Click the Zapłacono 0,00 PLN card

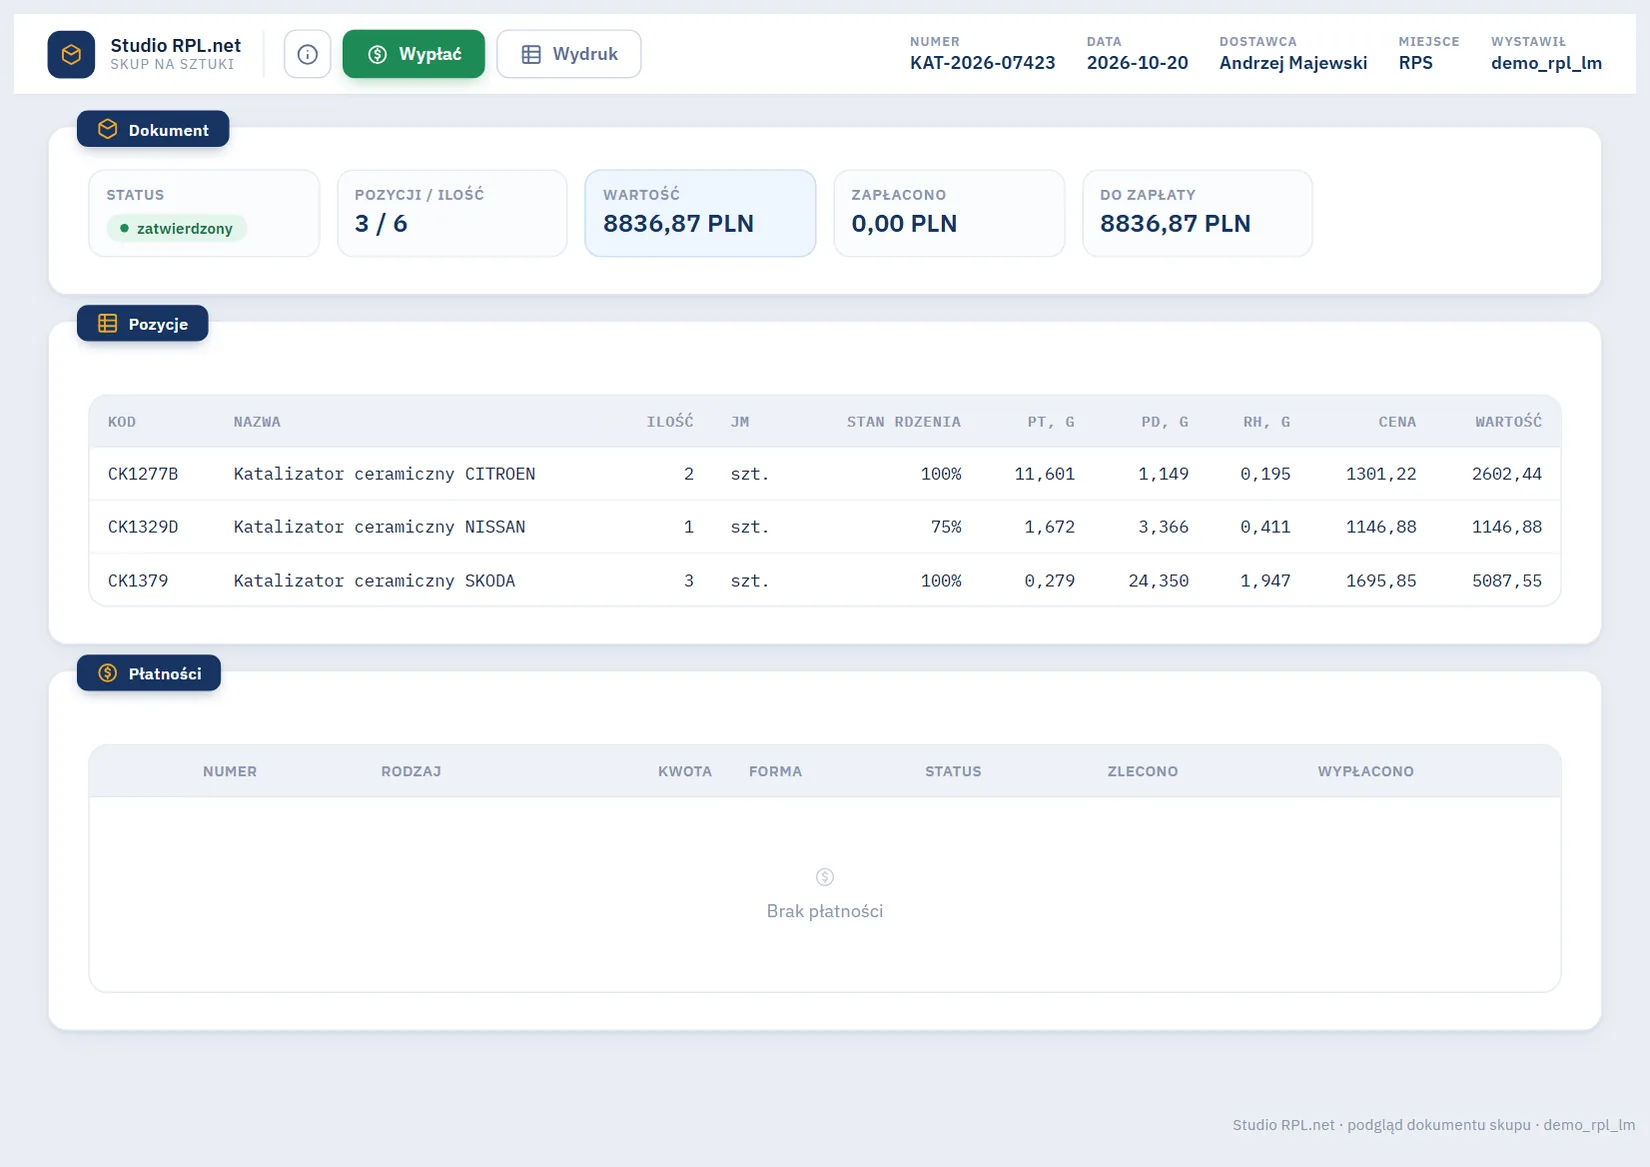949,213
